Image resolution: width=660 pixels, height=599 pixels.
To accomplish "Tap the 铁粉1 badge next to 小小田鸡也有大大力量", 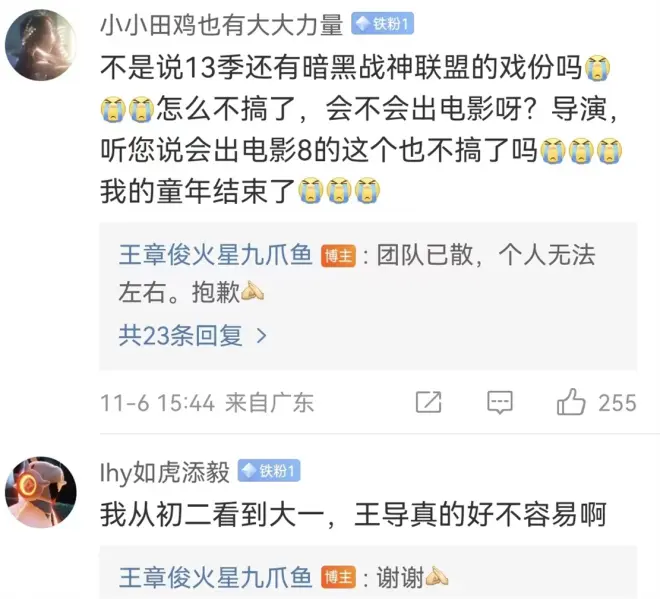I will coord(382,24).
